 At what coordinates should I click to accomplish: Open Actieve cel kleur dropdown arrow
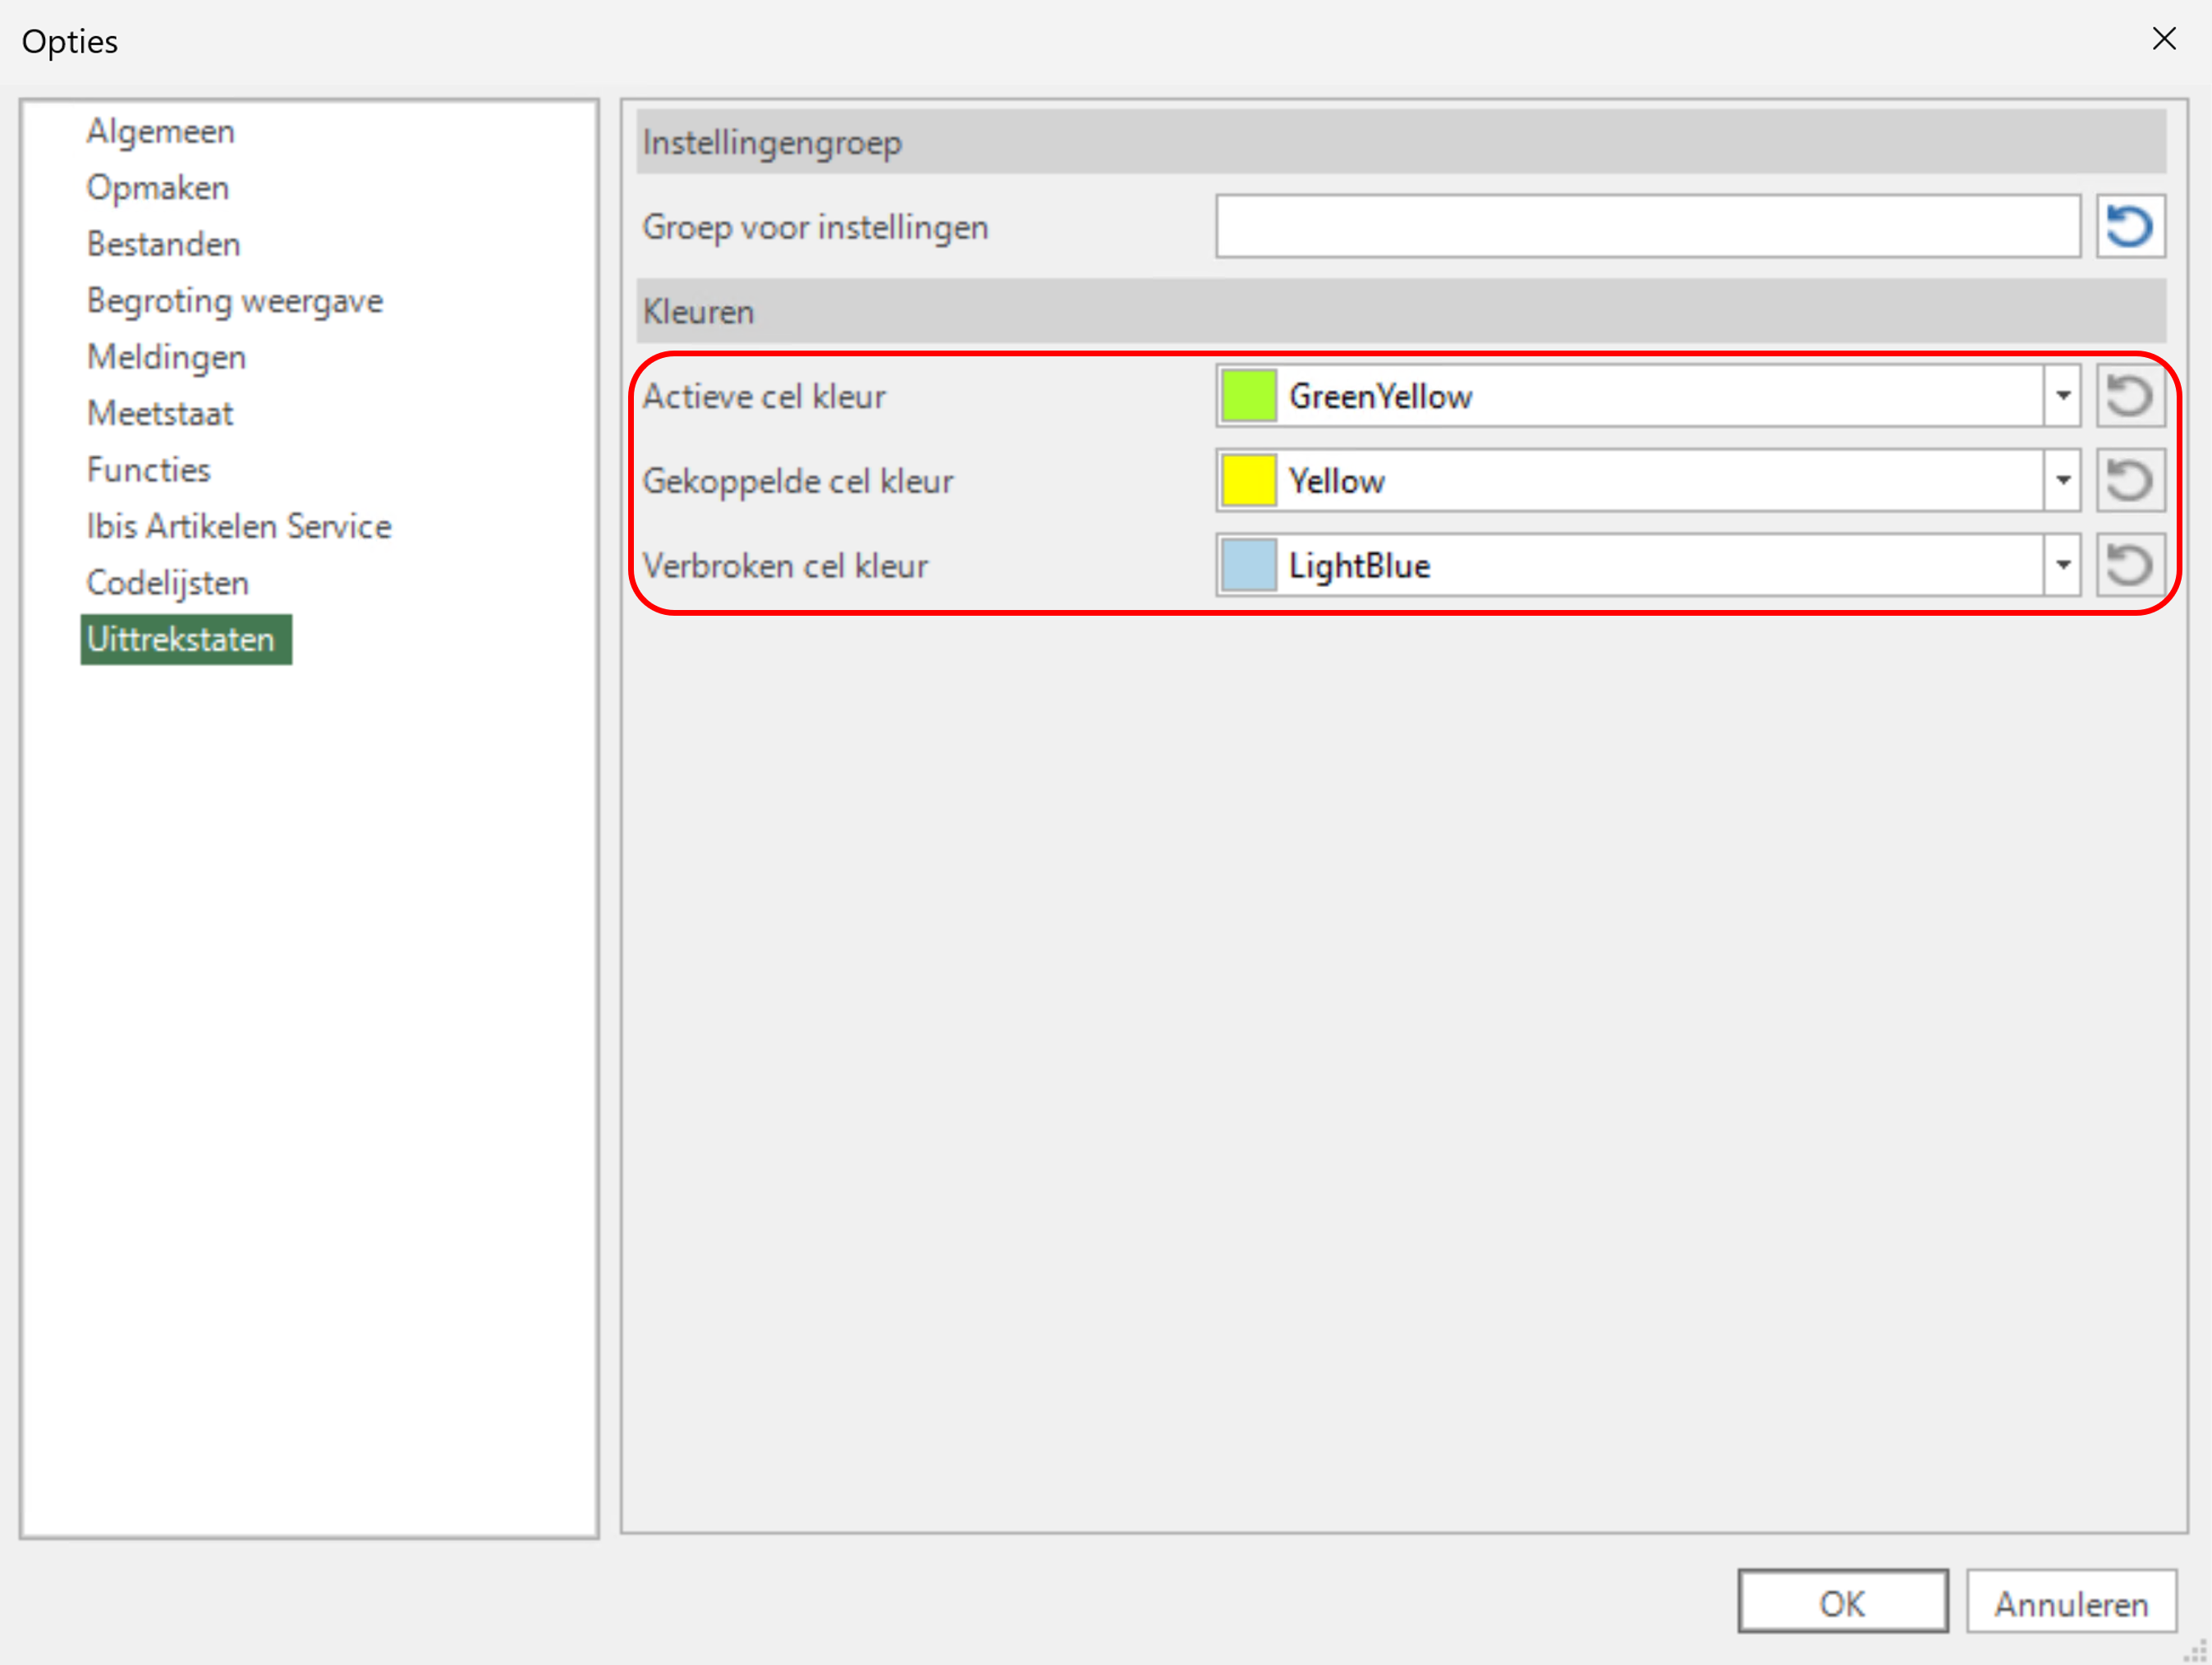pos(2062,396)
